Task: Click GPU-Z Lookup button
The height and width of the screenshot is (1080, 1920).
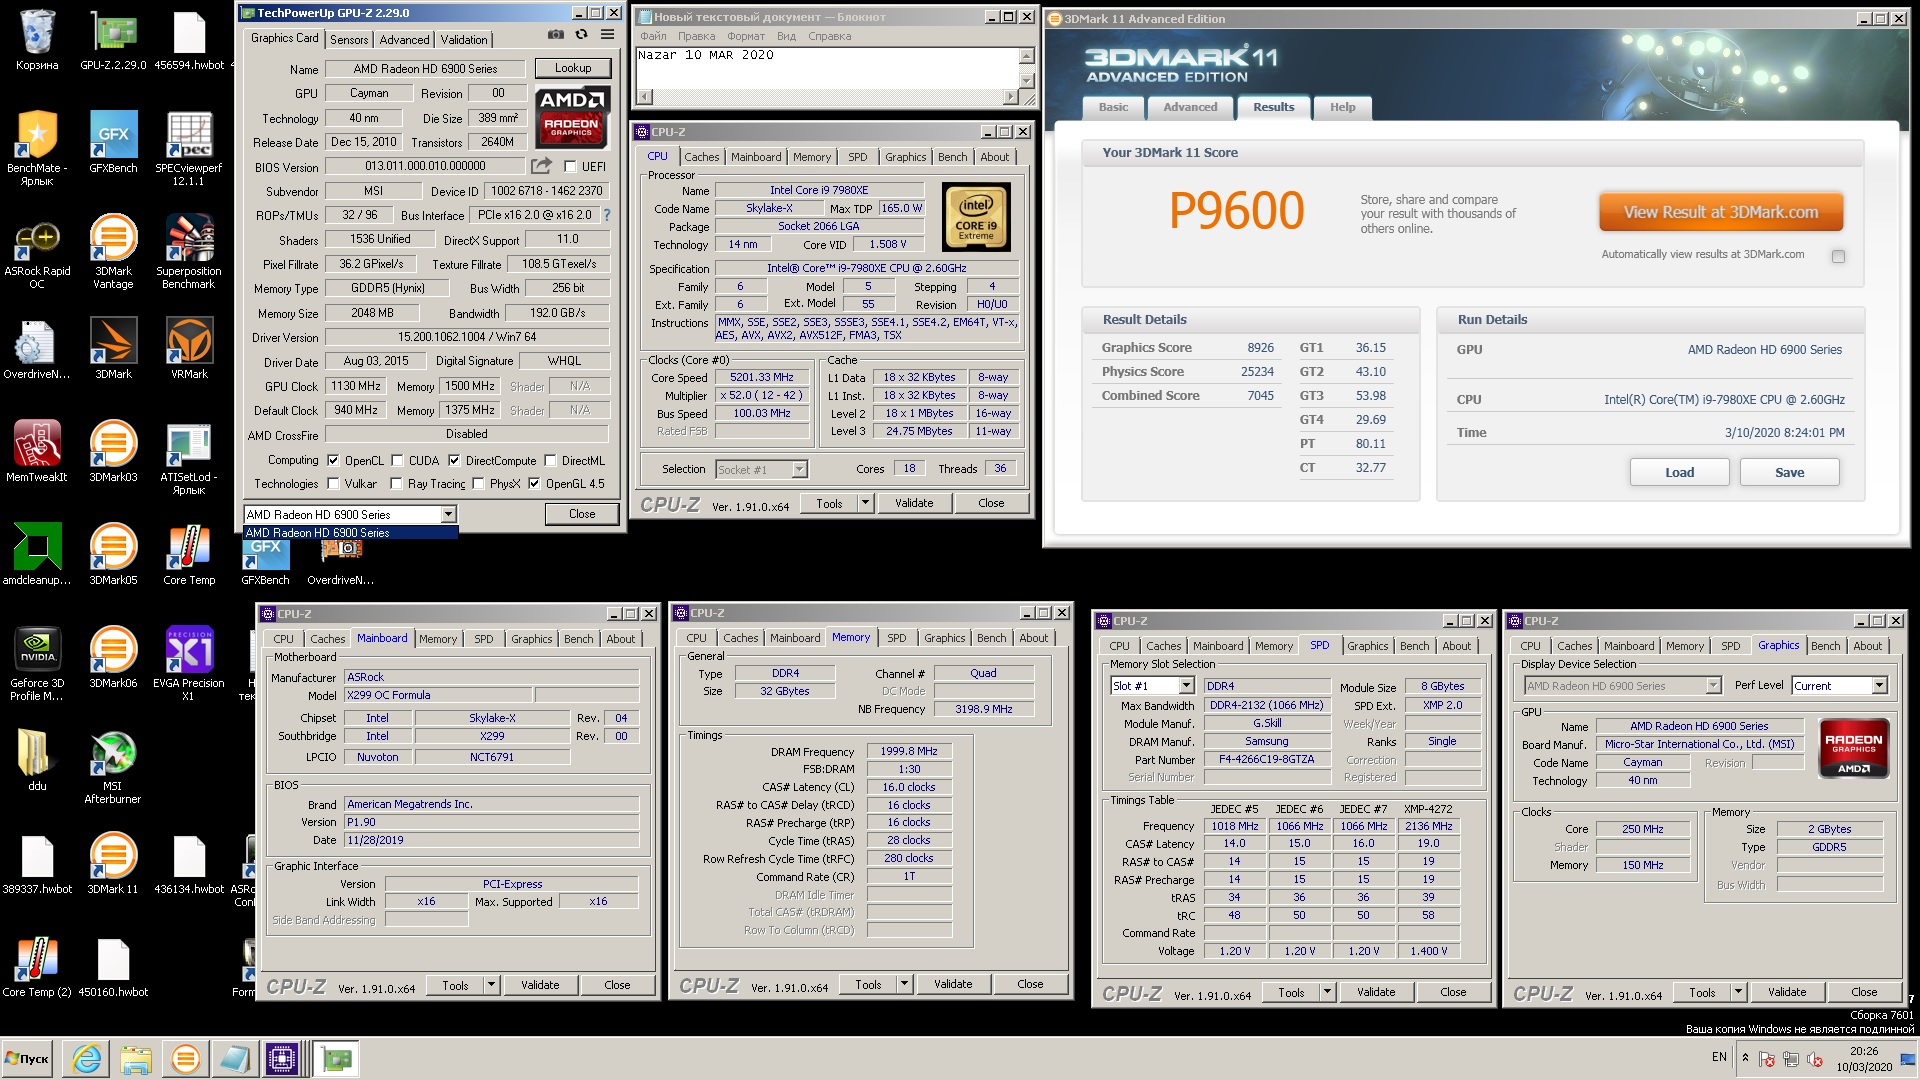Action: pyautogui.click(x=573, y=68)
